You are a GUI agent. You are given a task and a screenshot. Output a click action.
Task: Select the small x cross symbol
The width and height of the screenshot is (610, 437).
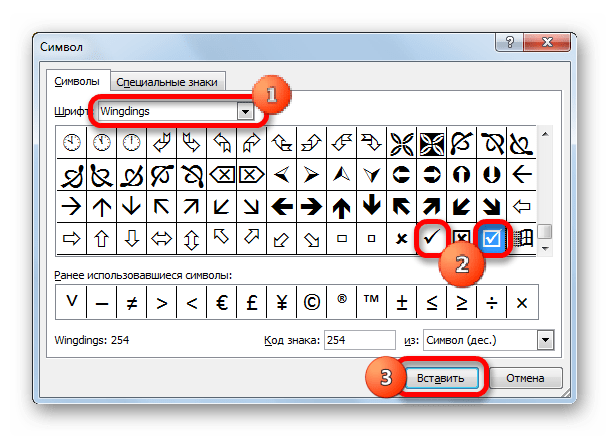401,238
